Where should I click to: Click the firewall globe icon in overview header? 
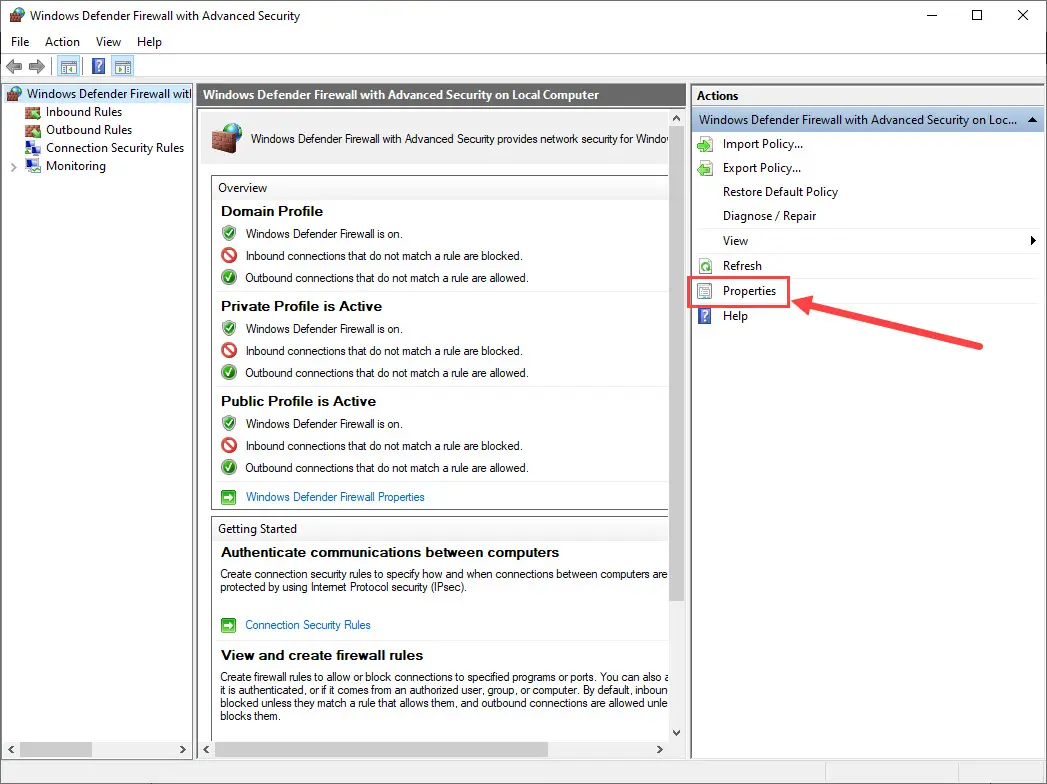(x=227, y=138)
